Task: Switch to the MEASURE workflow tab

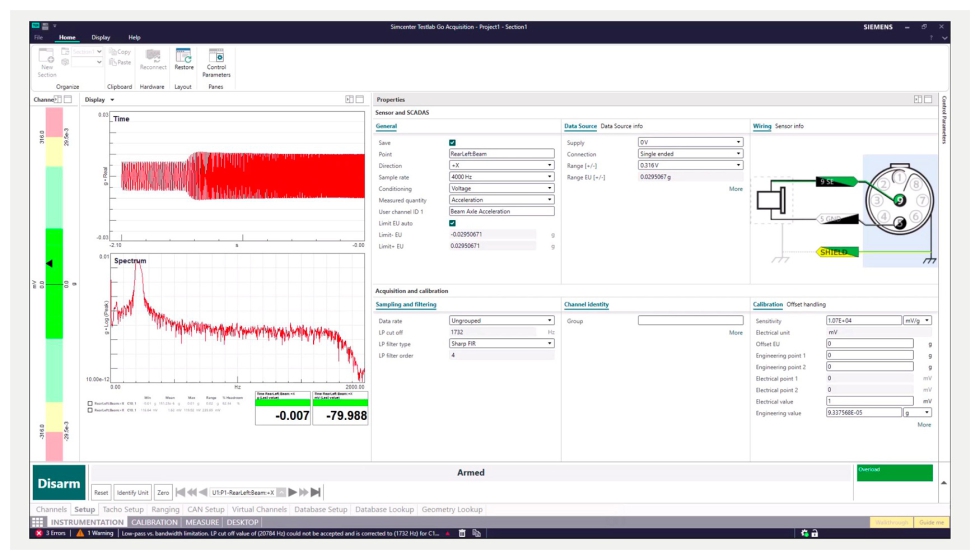Action: point(202,522)
